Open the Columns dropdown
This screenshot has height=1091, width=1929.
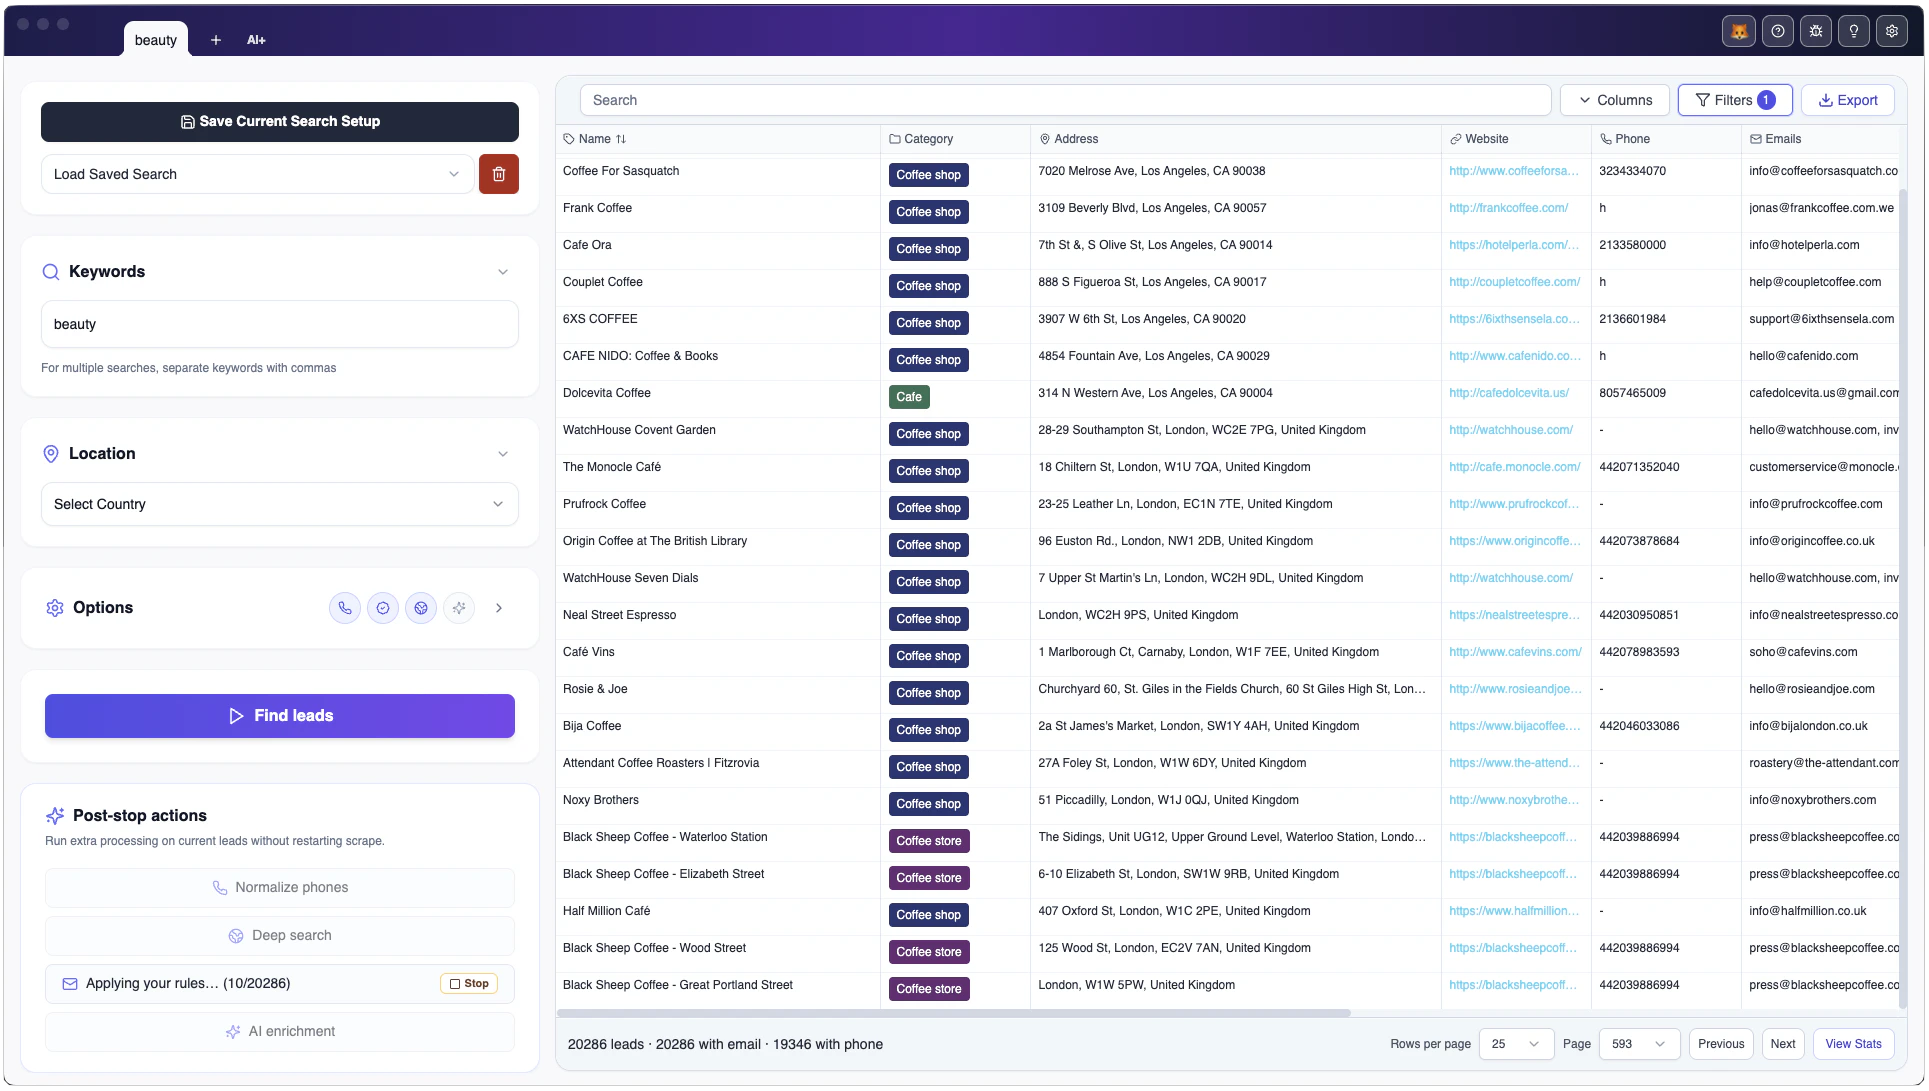(1614, 100)
